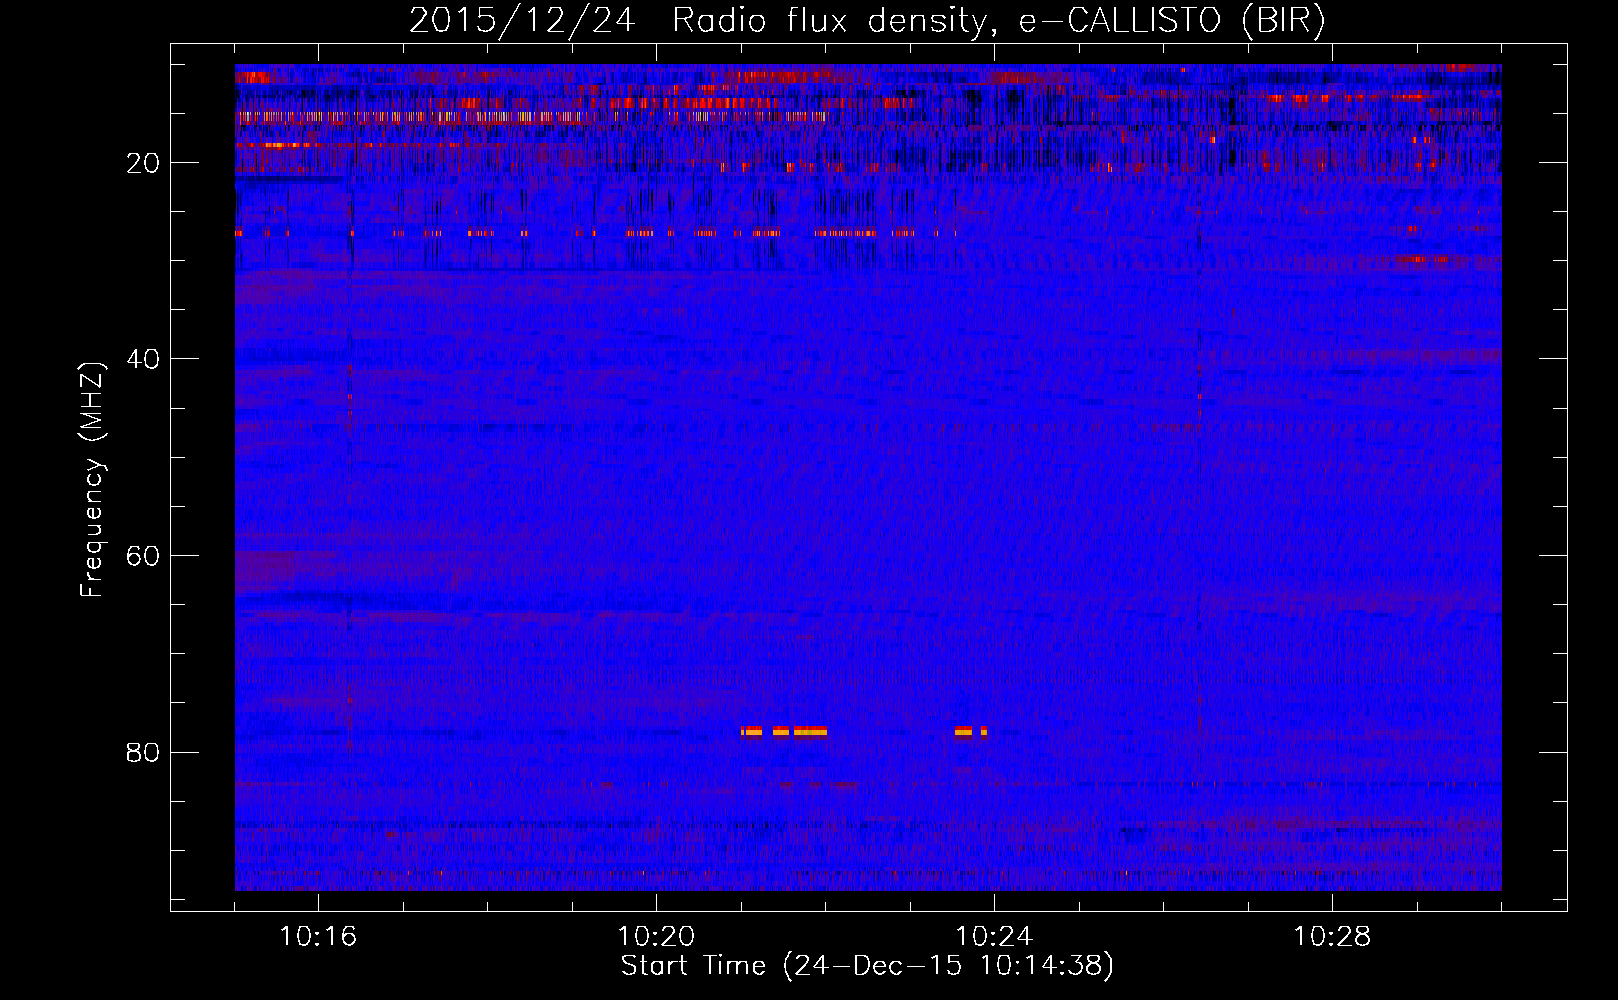Click the plot title 'Radio flux density, e-CALLISTO (BIR)'
This screenshot has height=1000, width=1618.
point(999,20)
